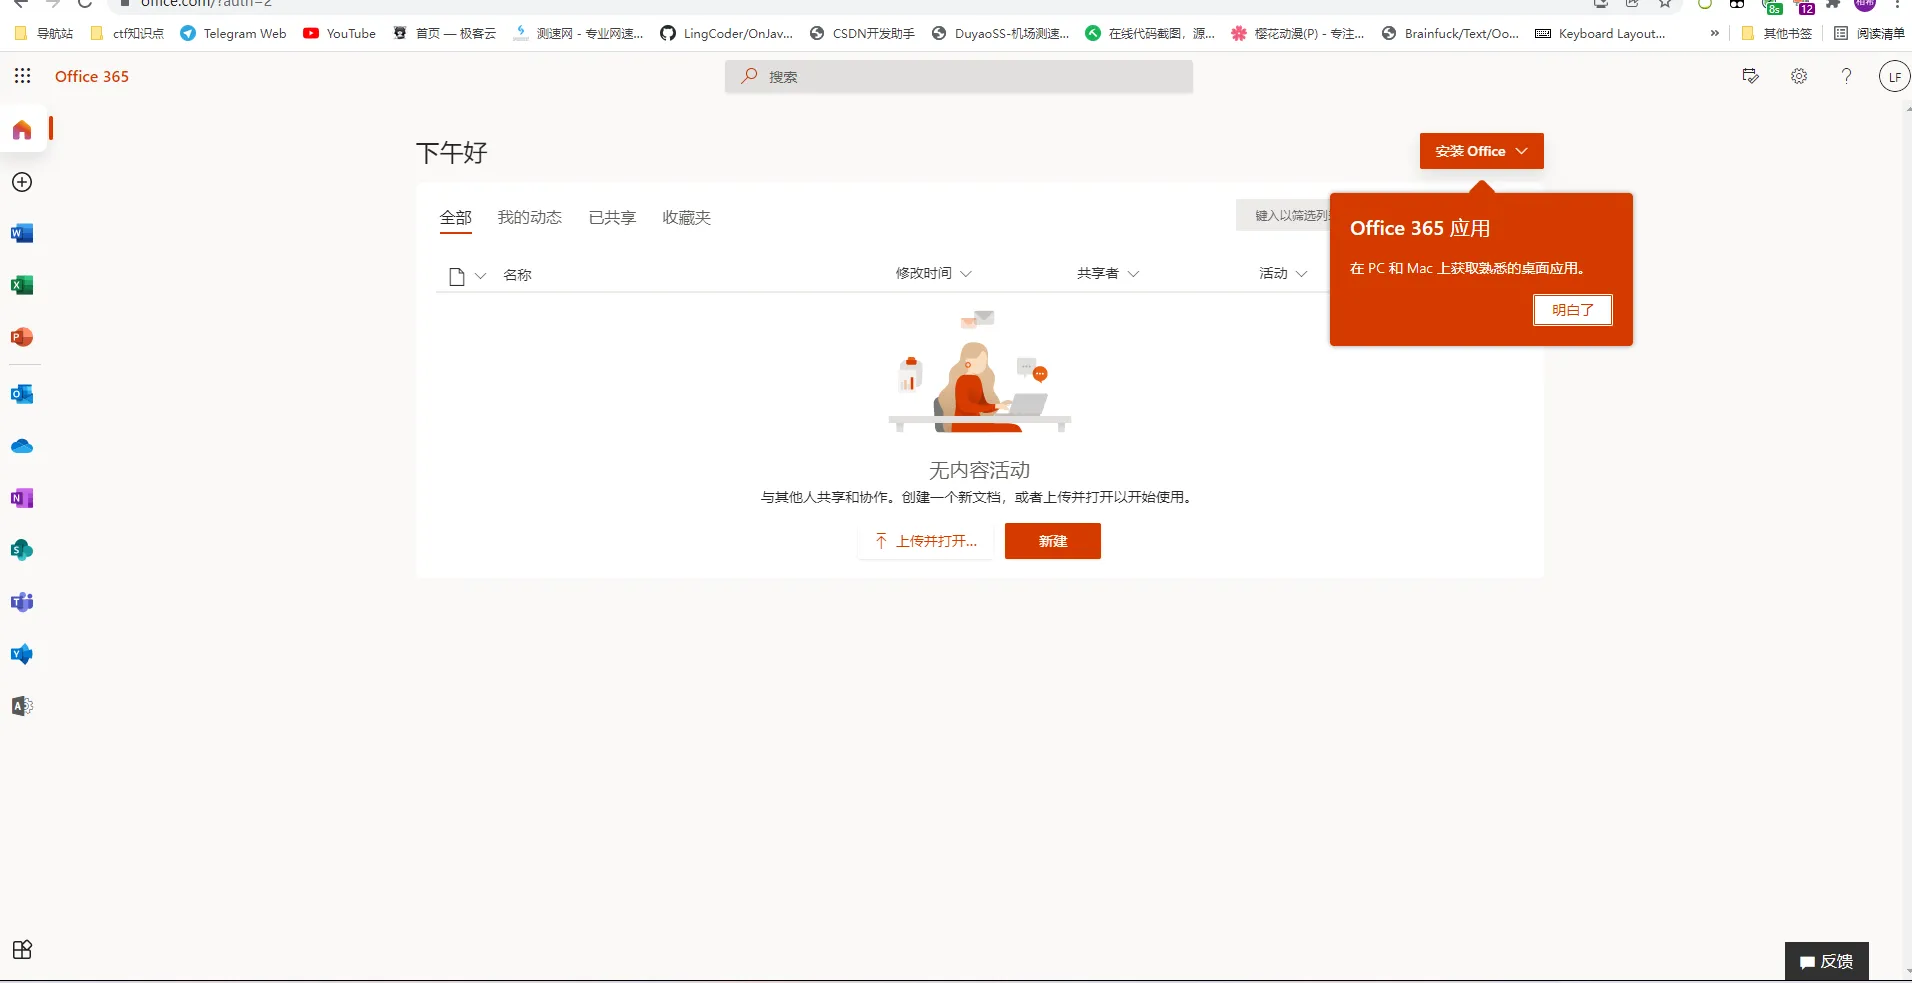Screen dimensions: 1912x983
Task: Open OneNote from the sidebar
Action: pyautogui.click(x=21, y=498)
